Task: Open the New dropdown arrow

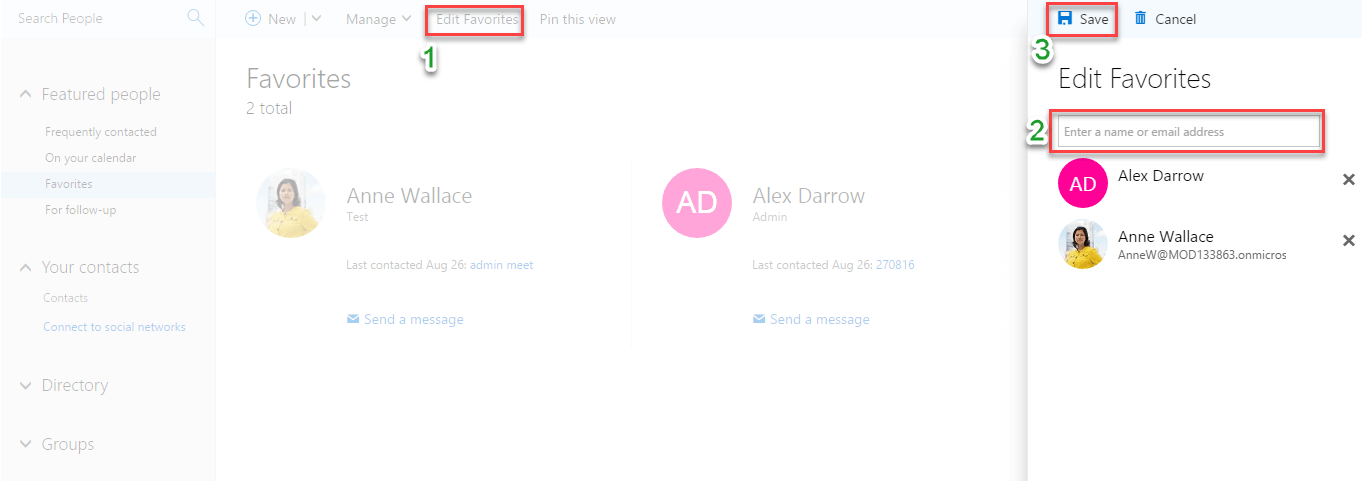Action: pyautogui.click(x=317, y=19)
